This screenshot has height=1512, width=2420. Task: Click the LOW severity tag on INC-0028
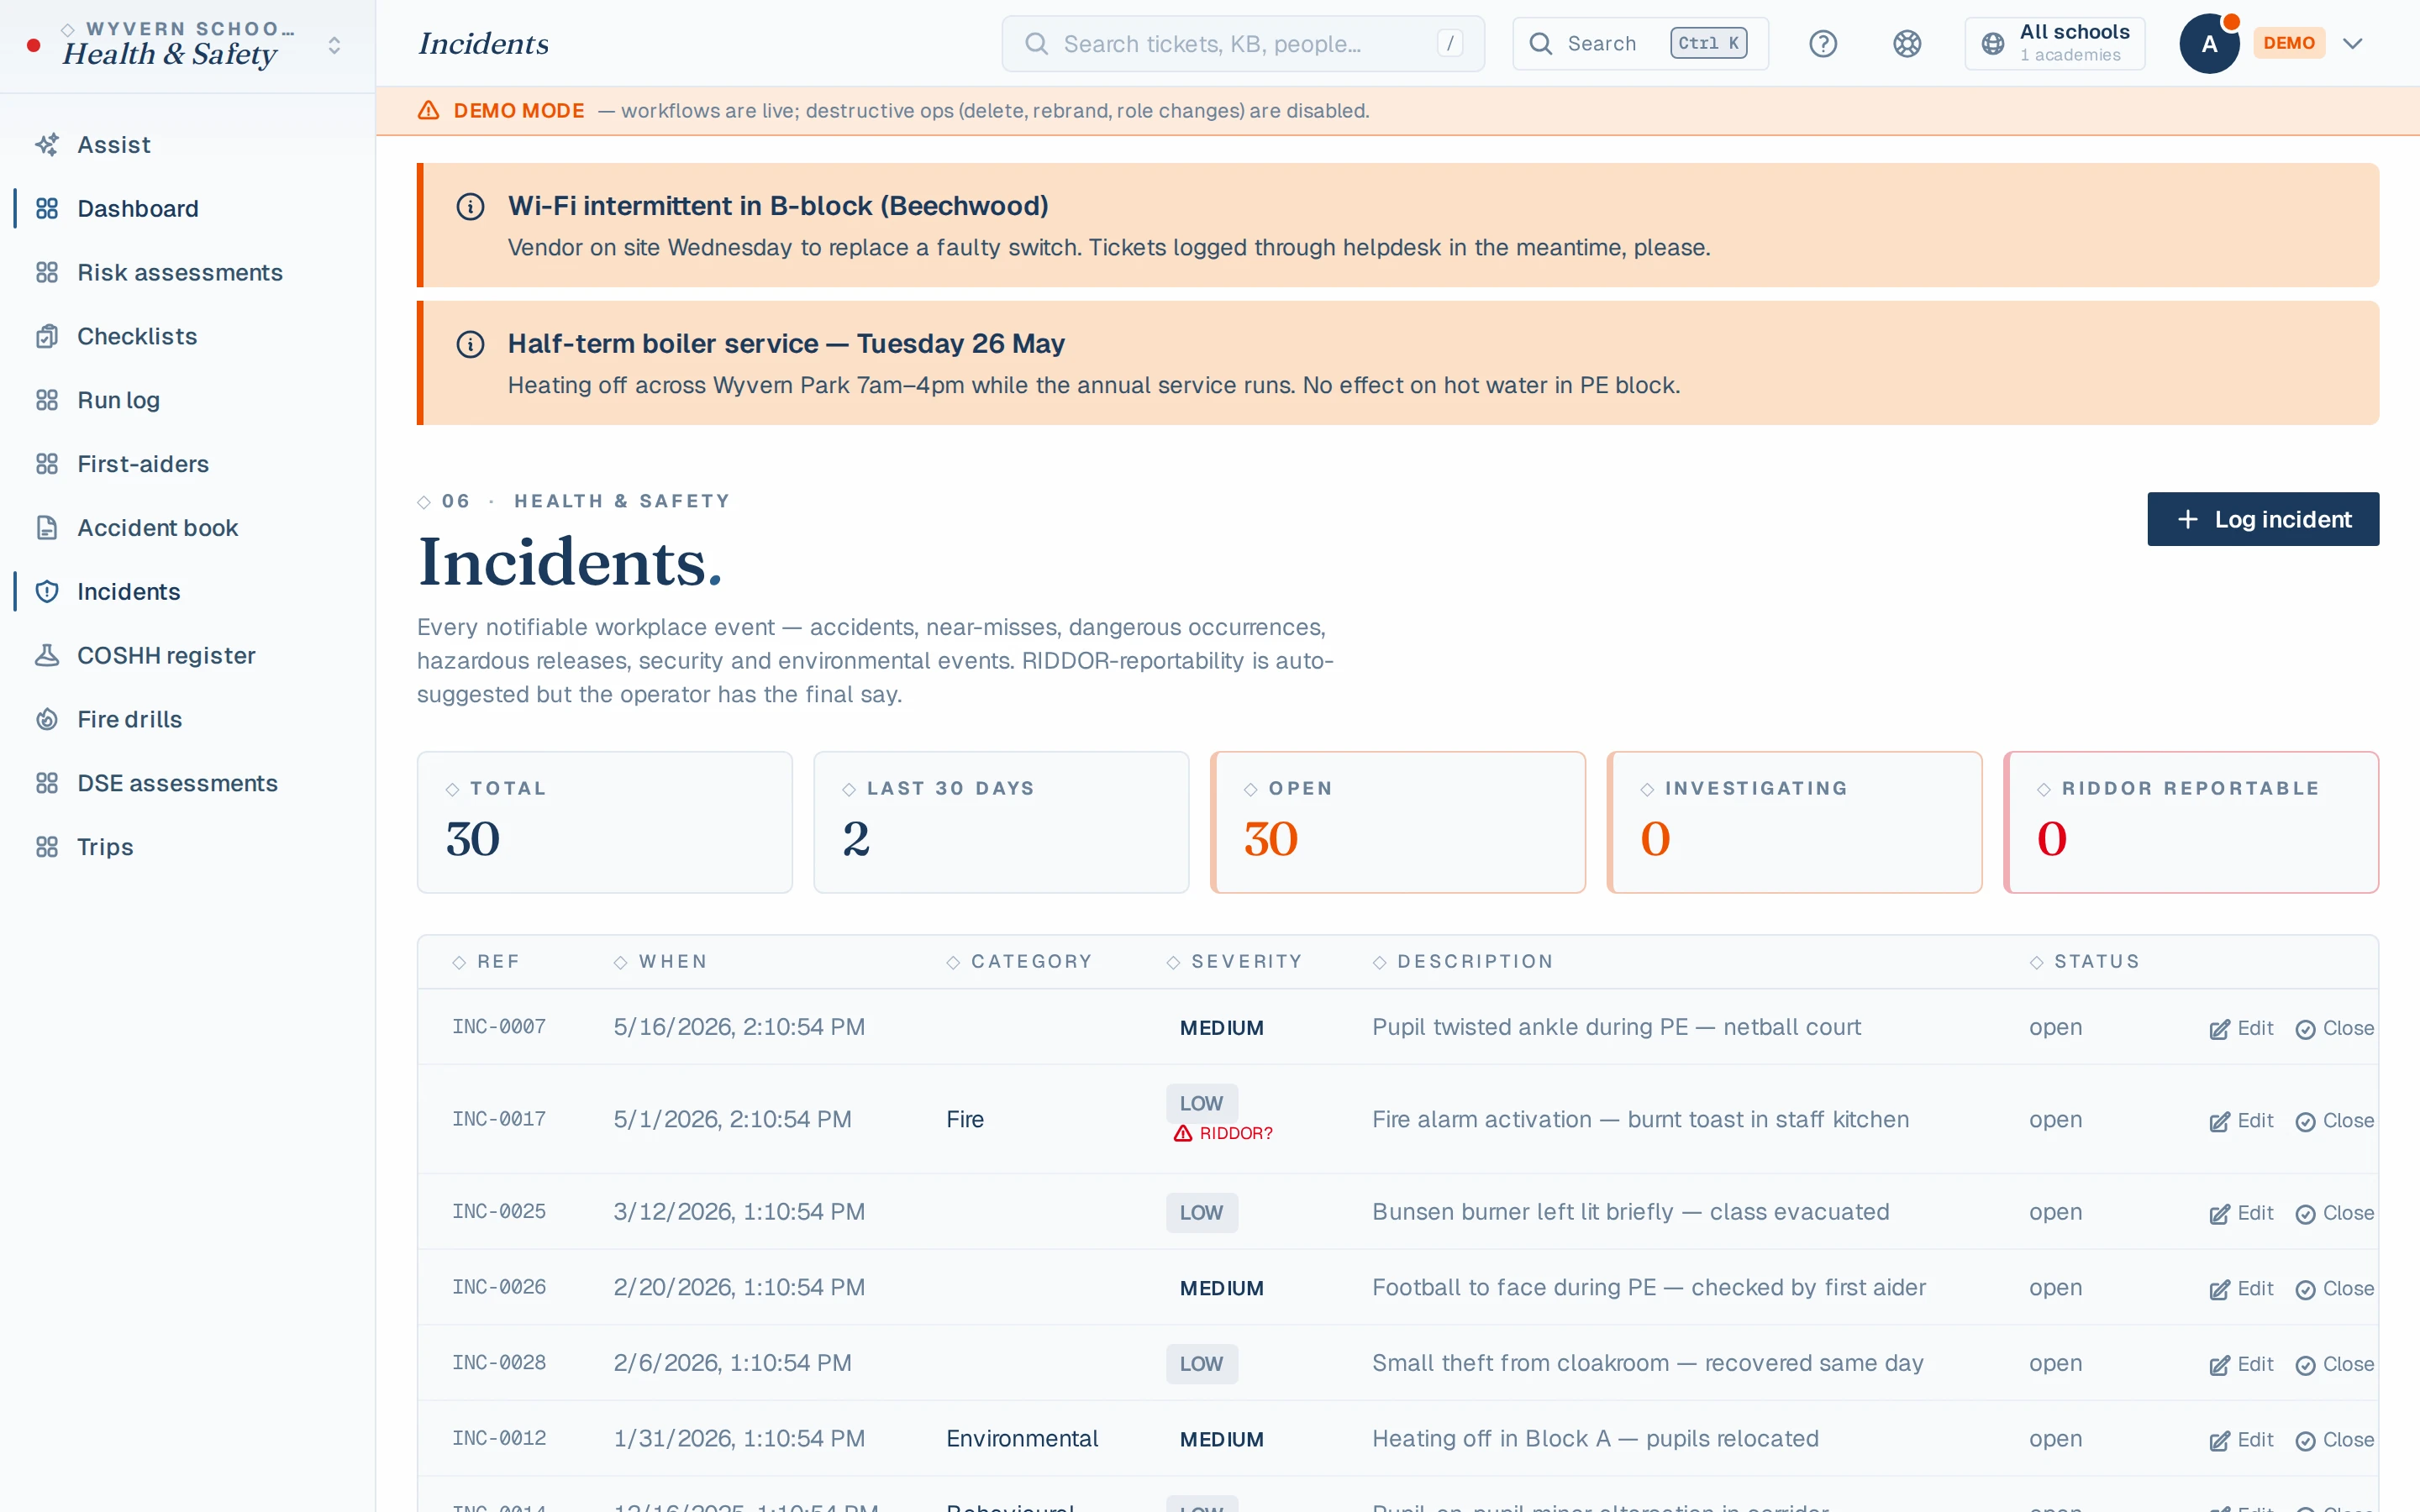[1201, 1364]
